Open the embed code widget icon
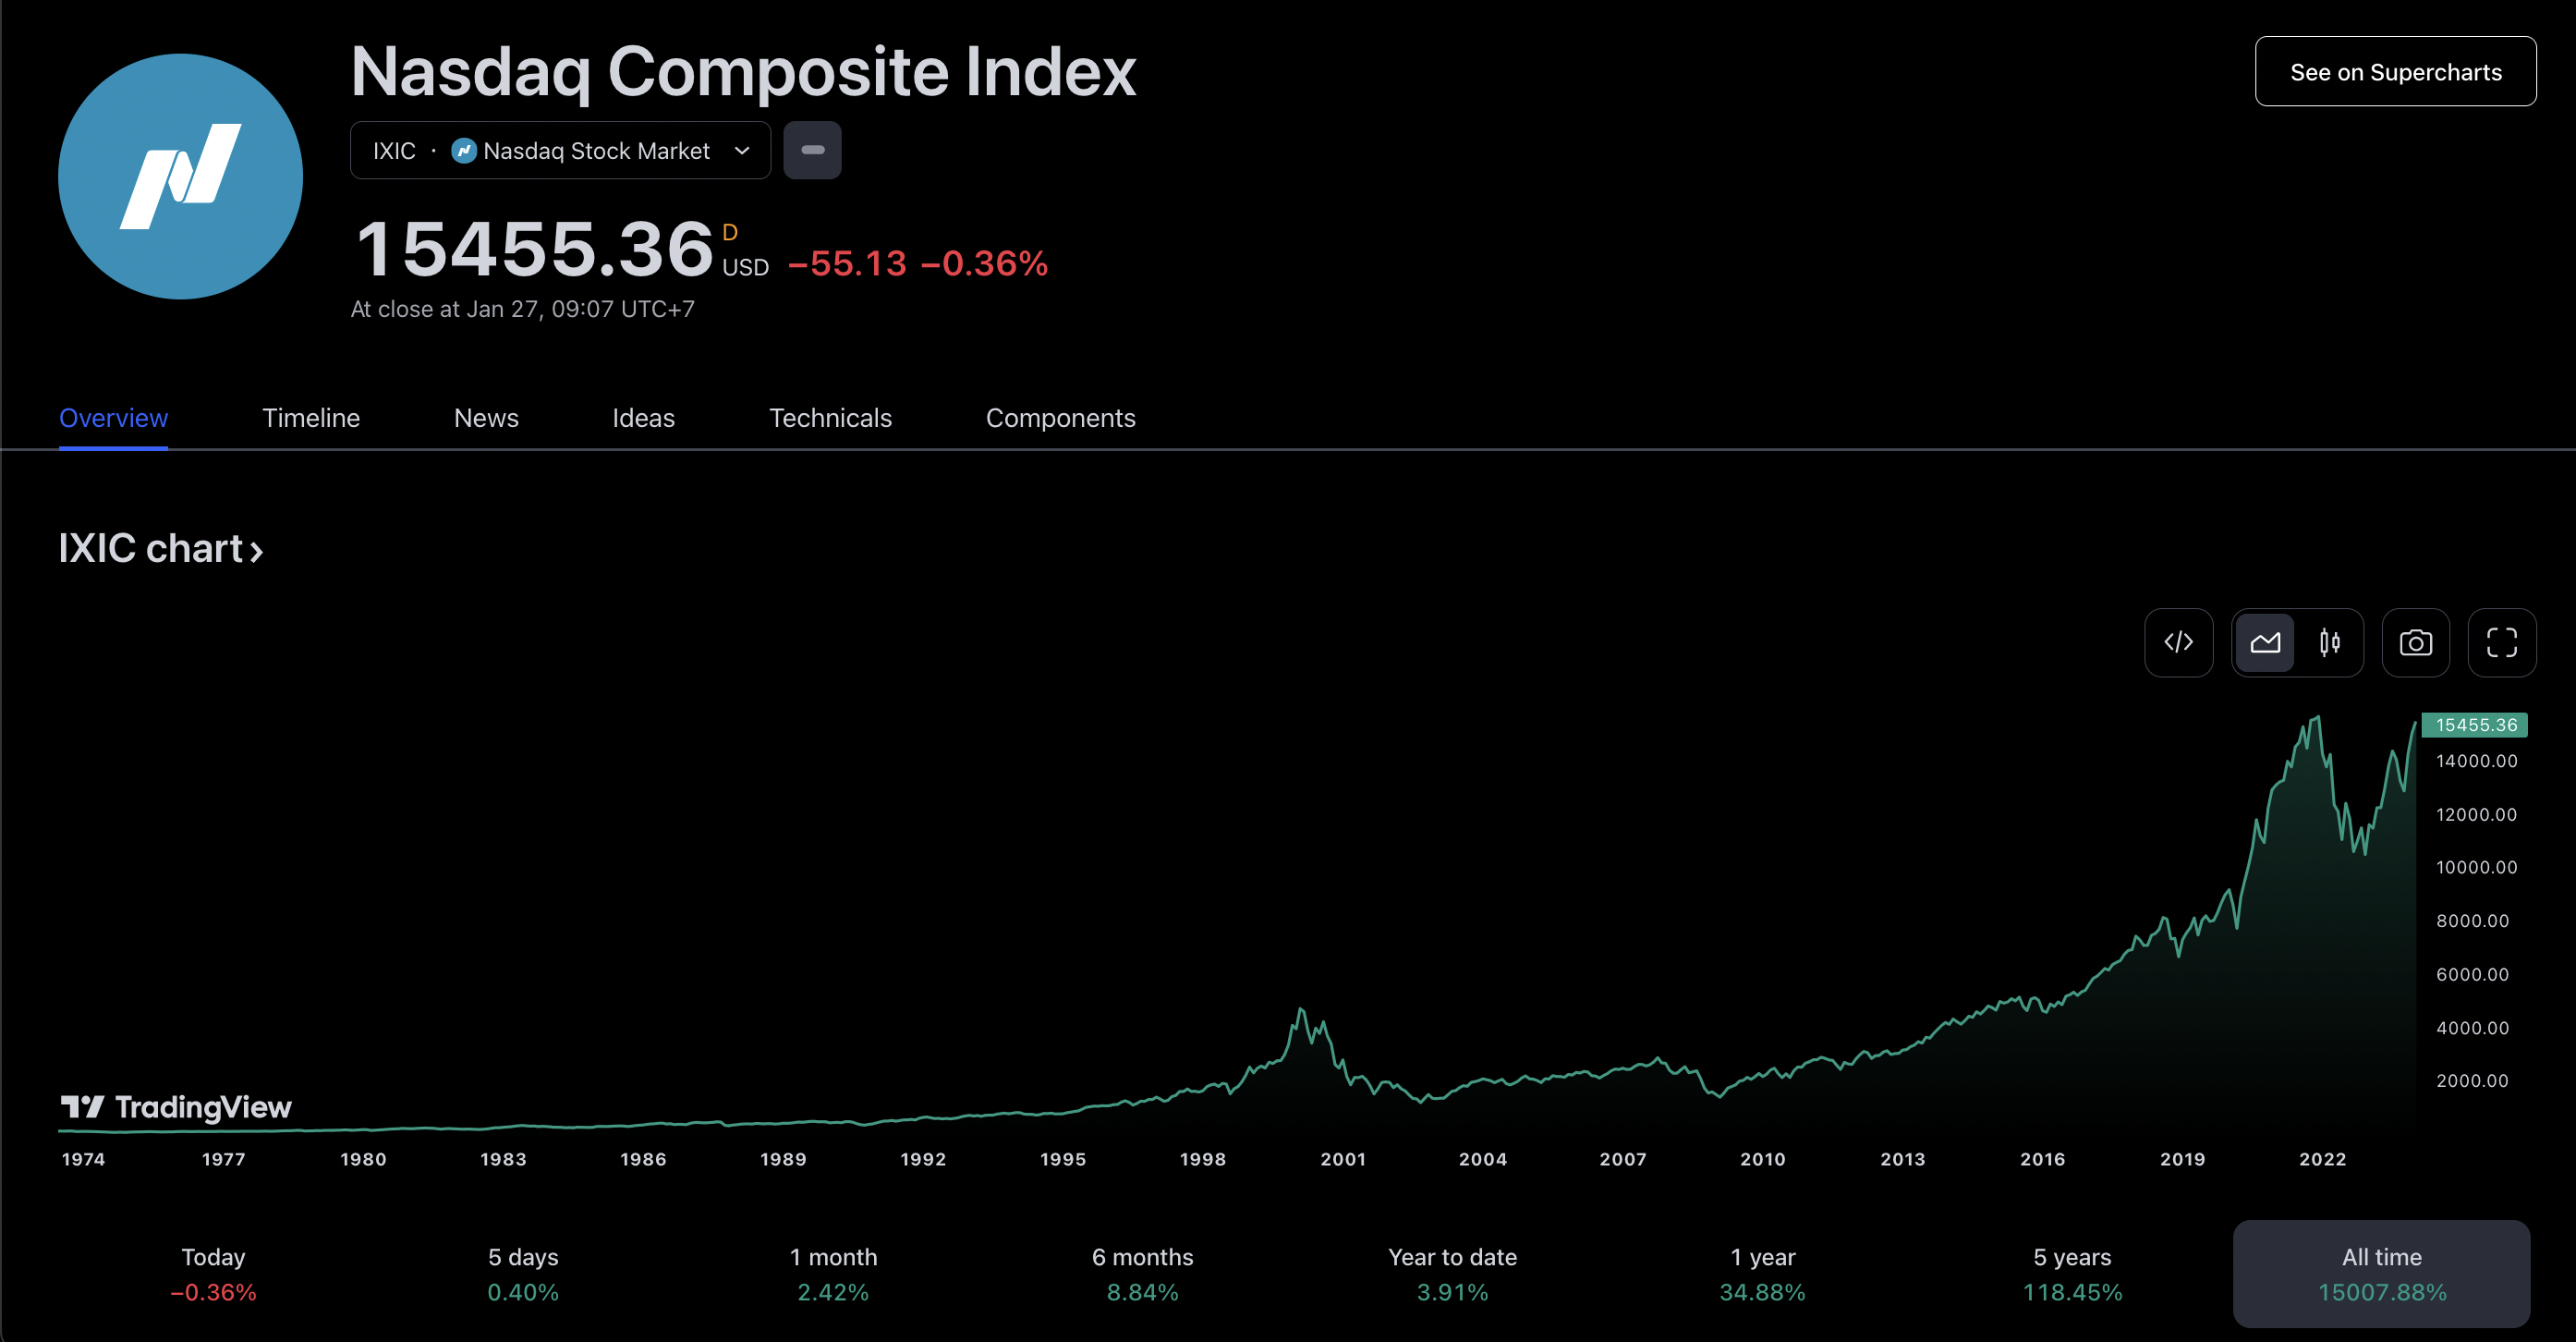The width and height of the screenshot is (2576, 1342). [x=2178, y=642]
